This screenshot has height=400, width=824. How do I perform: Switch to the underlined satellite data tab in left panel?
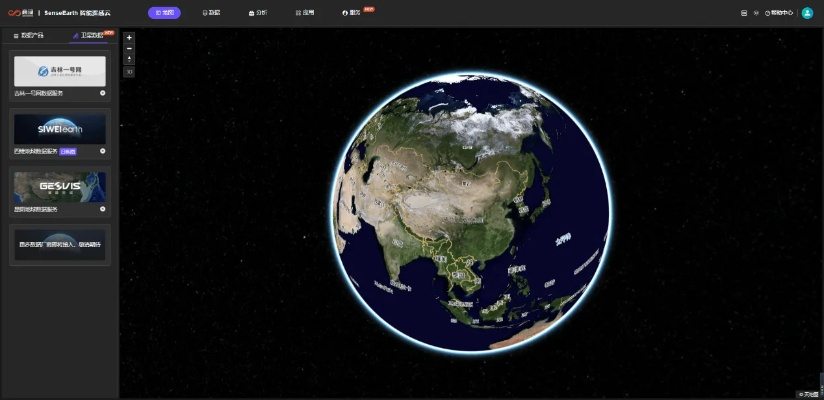click(89, 35)
